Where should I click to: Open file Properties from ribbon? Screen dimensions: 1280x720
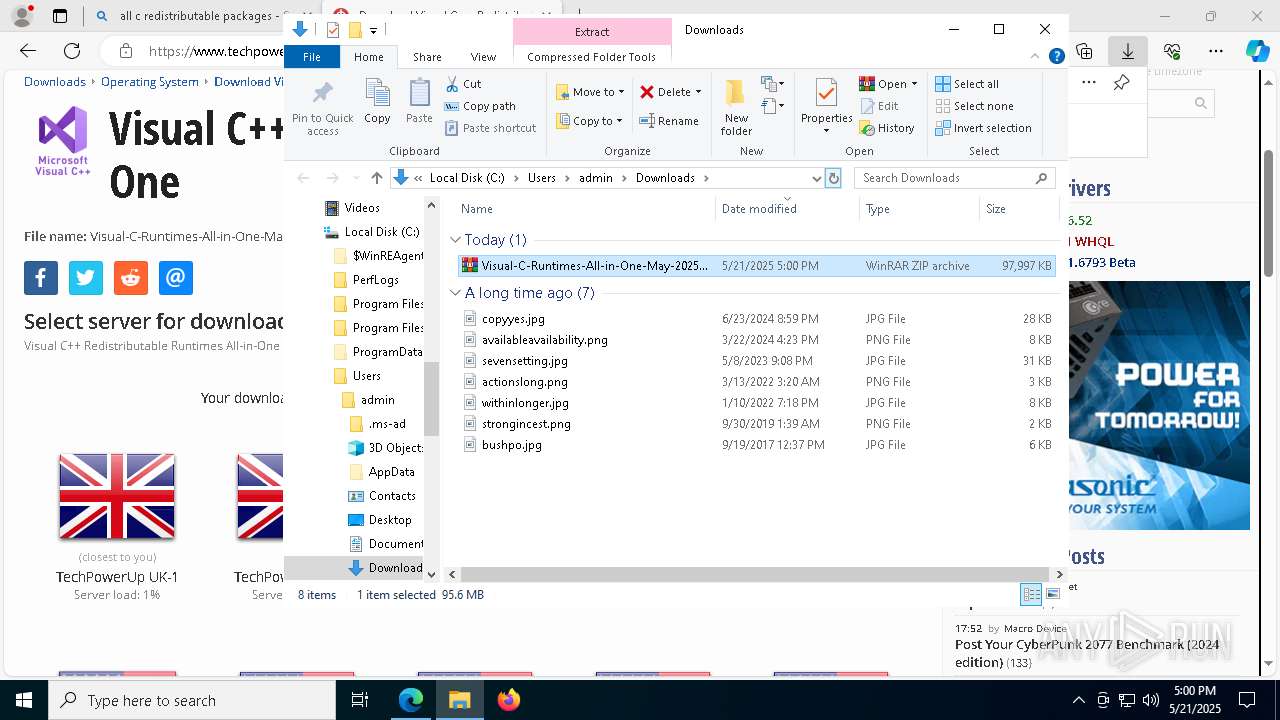click(826, 106)
